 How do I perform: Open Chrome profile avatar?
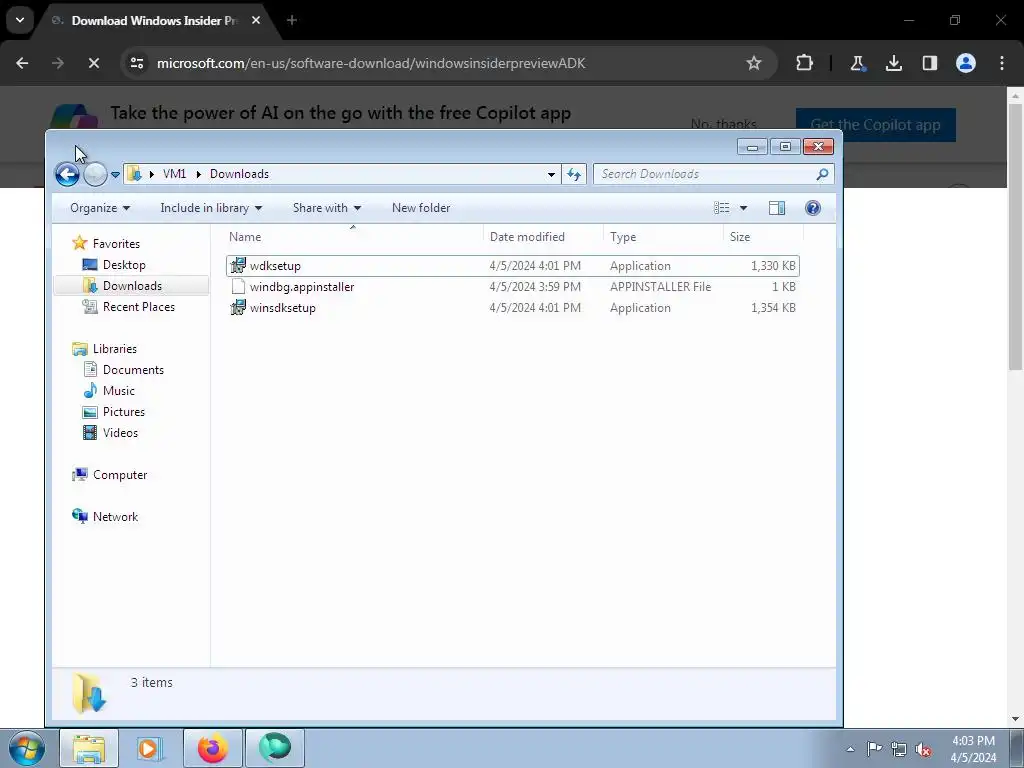coord(966,63)
